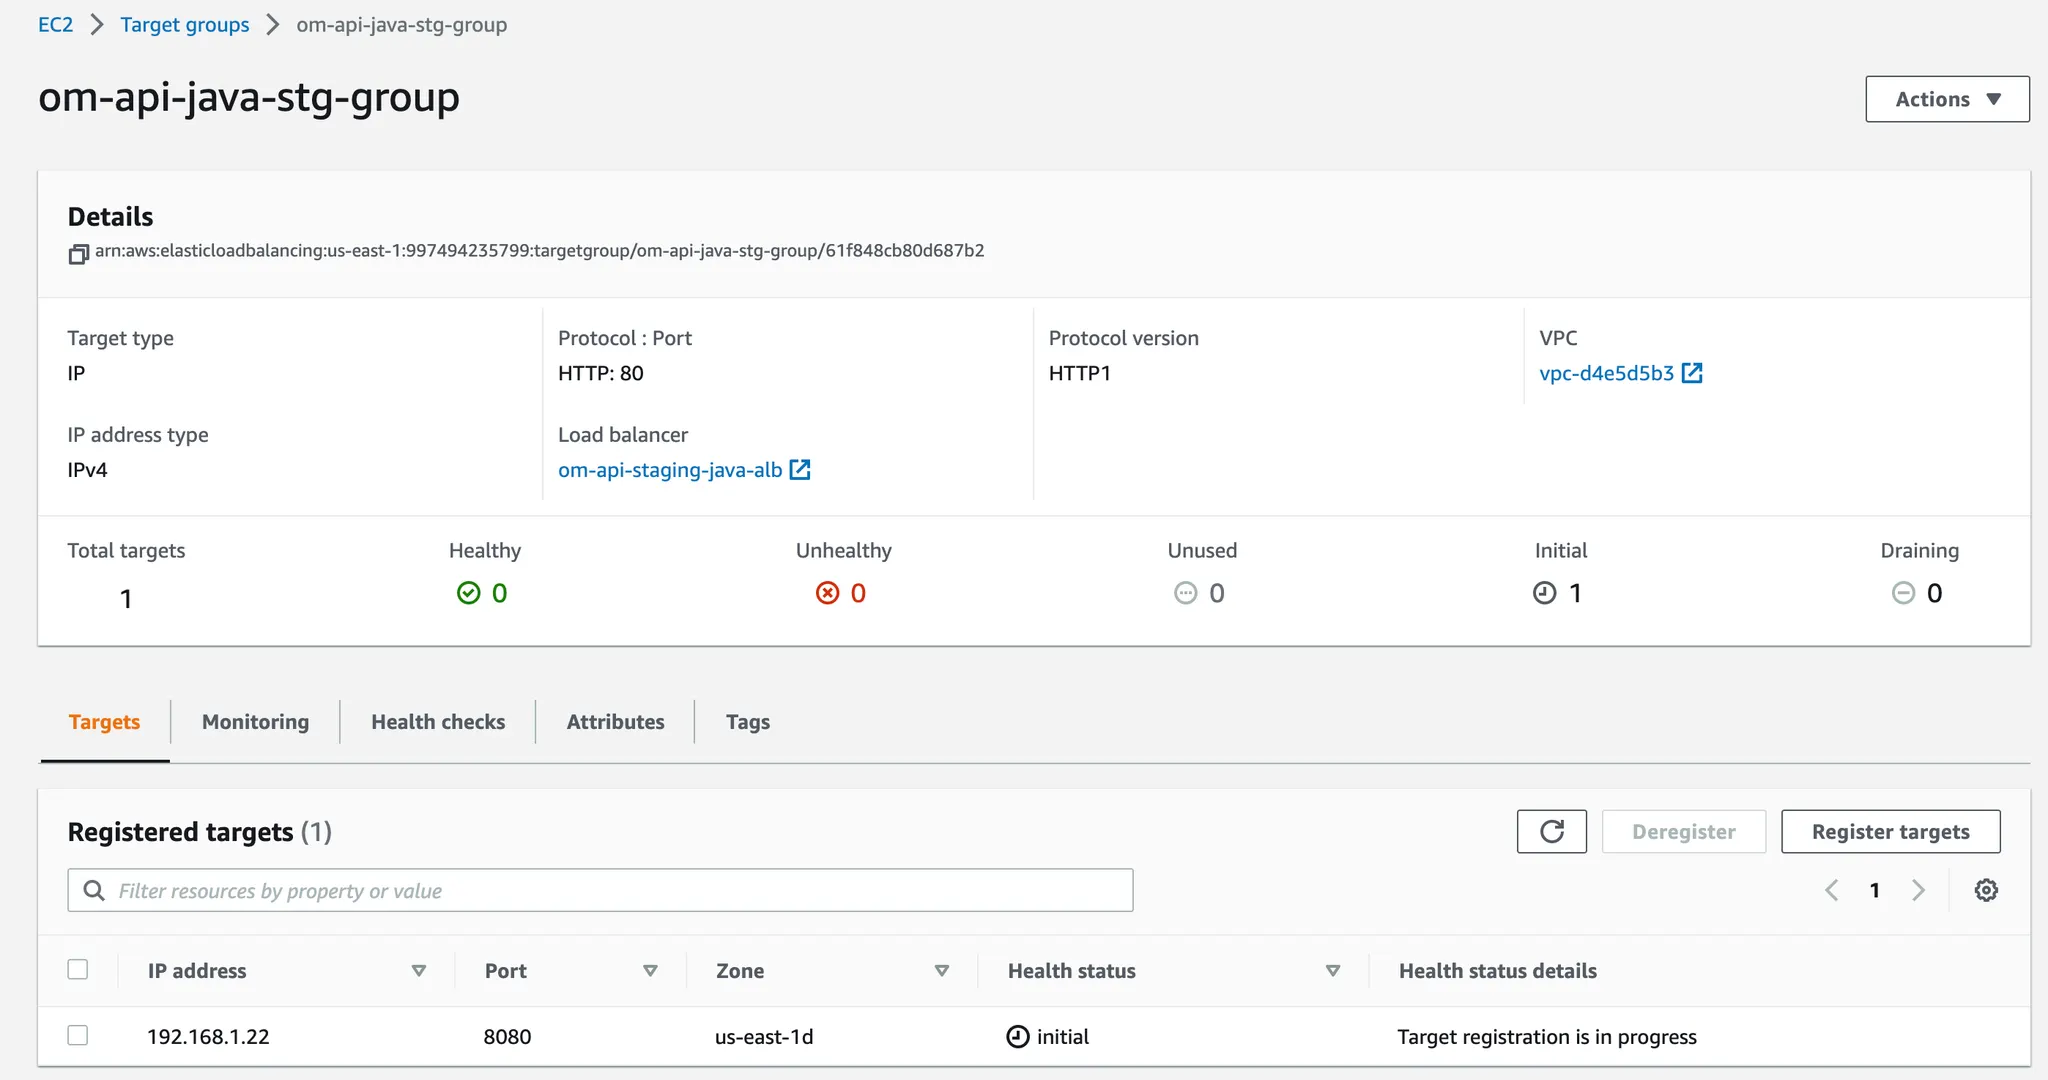Open the Actions dropdown menu
2048x1080 pixels.
coord(1946,99)
